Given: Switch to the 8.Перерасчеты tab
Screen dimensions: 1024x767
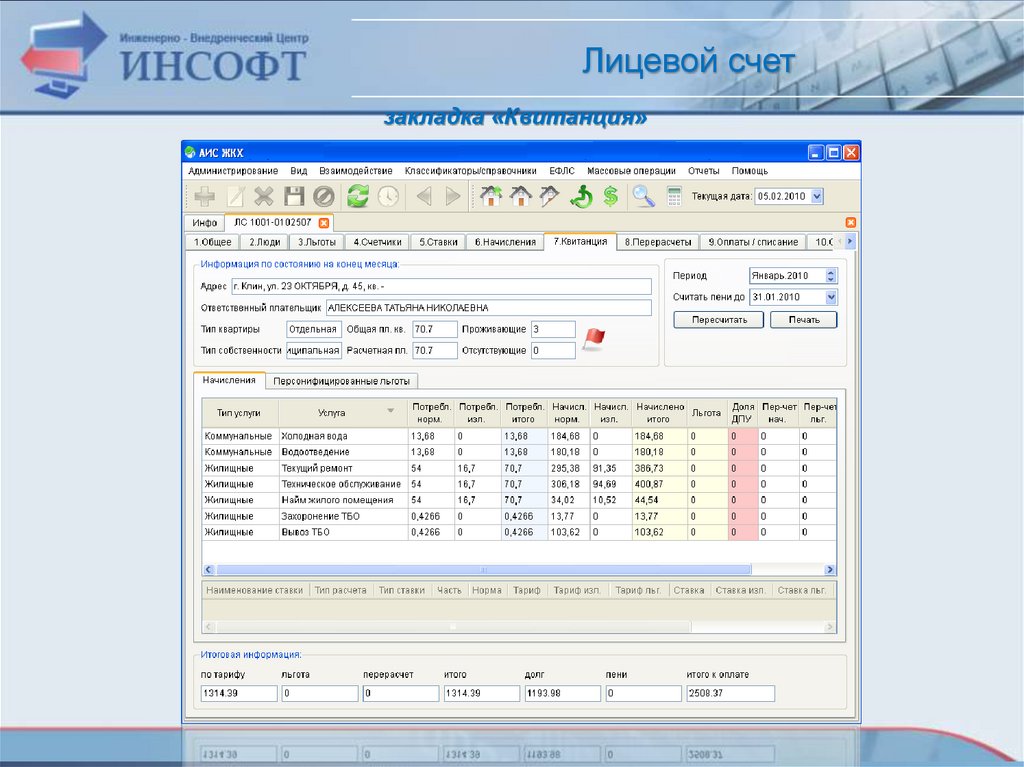Looking at the screenshot, I should click(658, 242).
